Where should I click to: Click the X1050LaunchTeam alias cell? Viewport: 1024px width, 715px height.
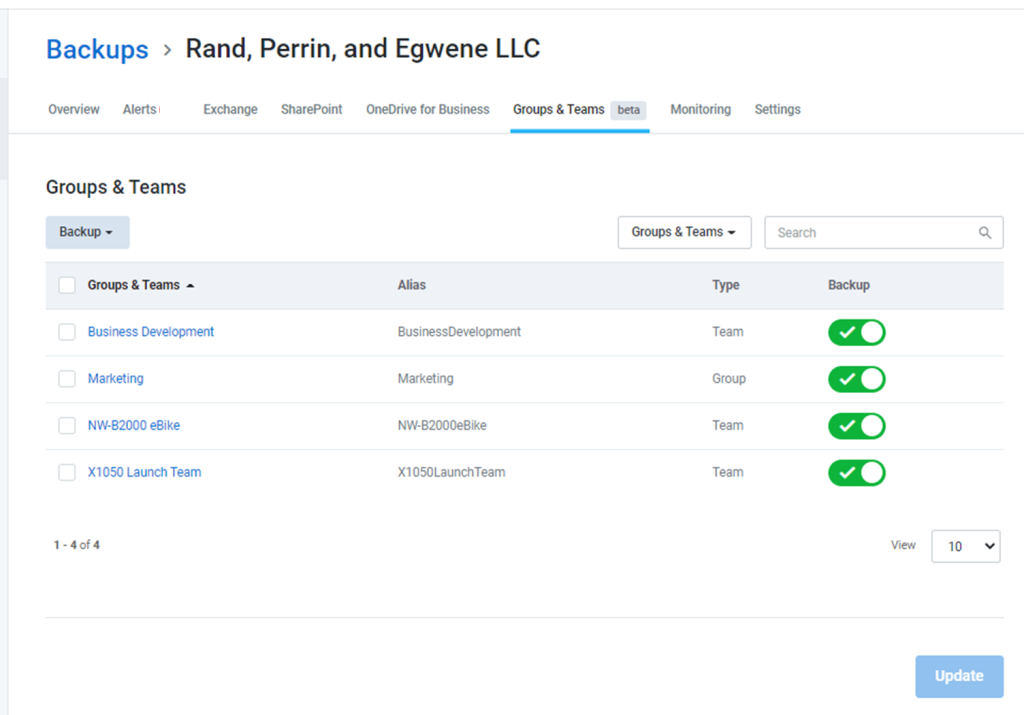pyautogui.click(x=451, y=472)
